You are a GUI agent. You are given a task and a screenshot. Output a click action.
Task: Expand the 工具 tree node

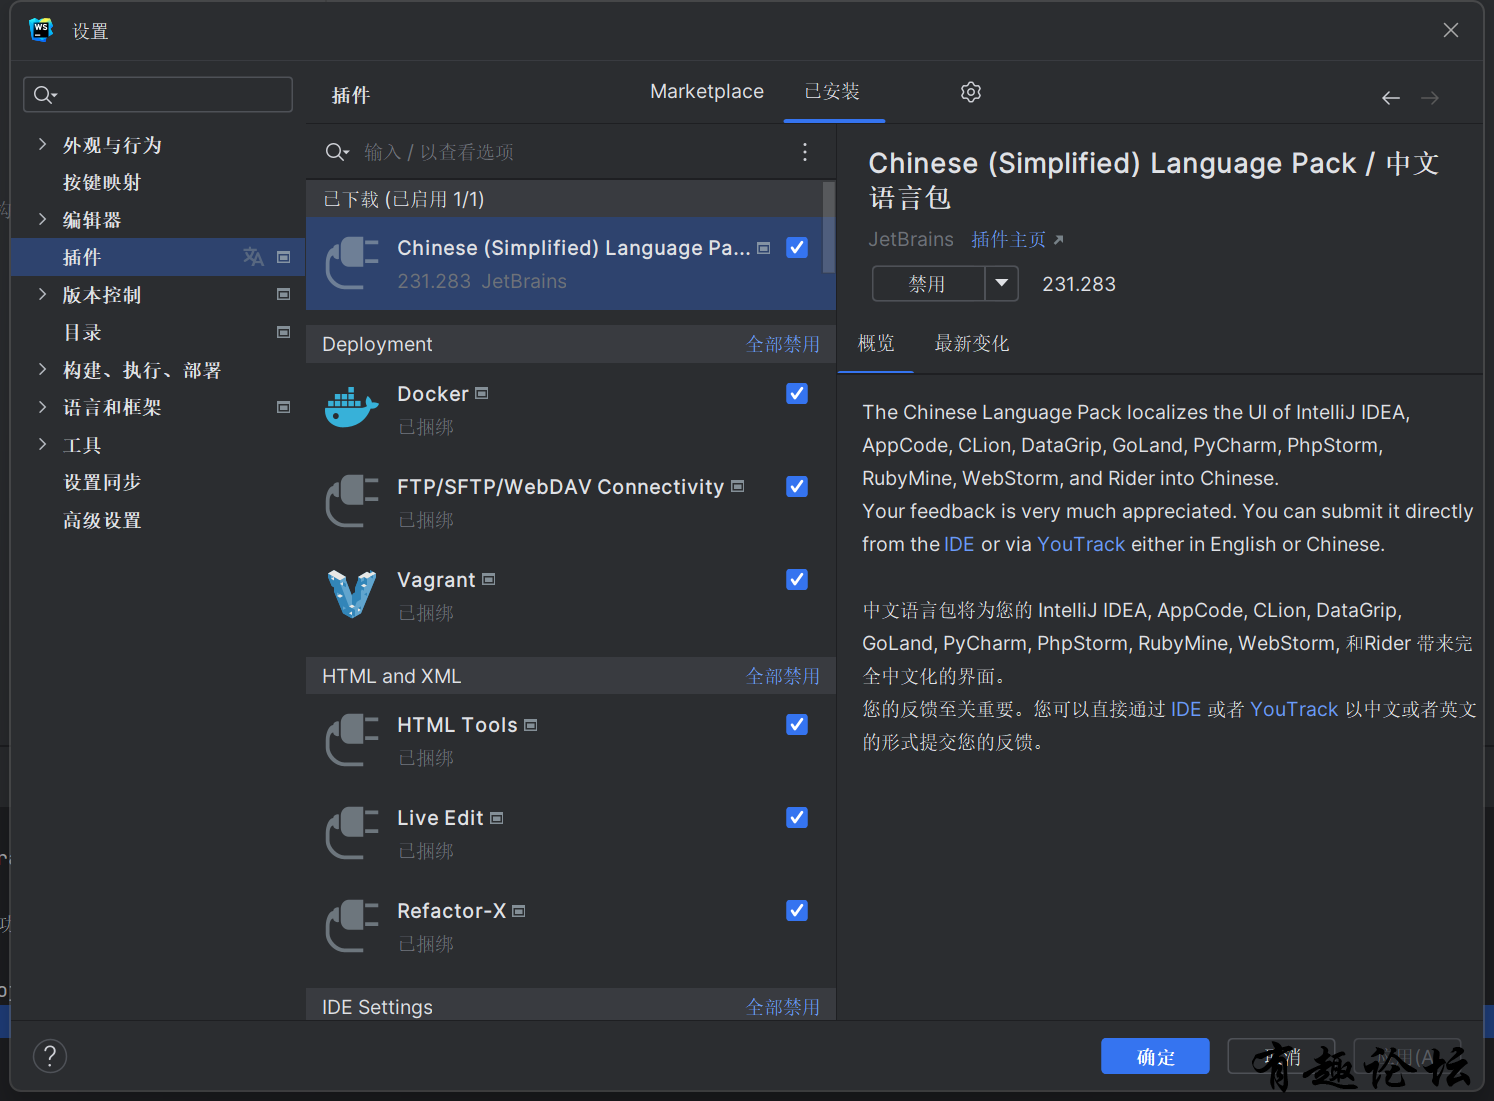(42, 444)
